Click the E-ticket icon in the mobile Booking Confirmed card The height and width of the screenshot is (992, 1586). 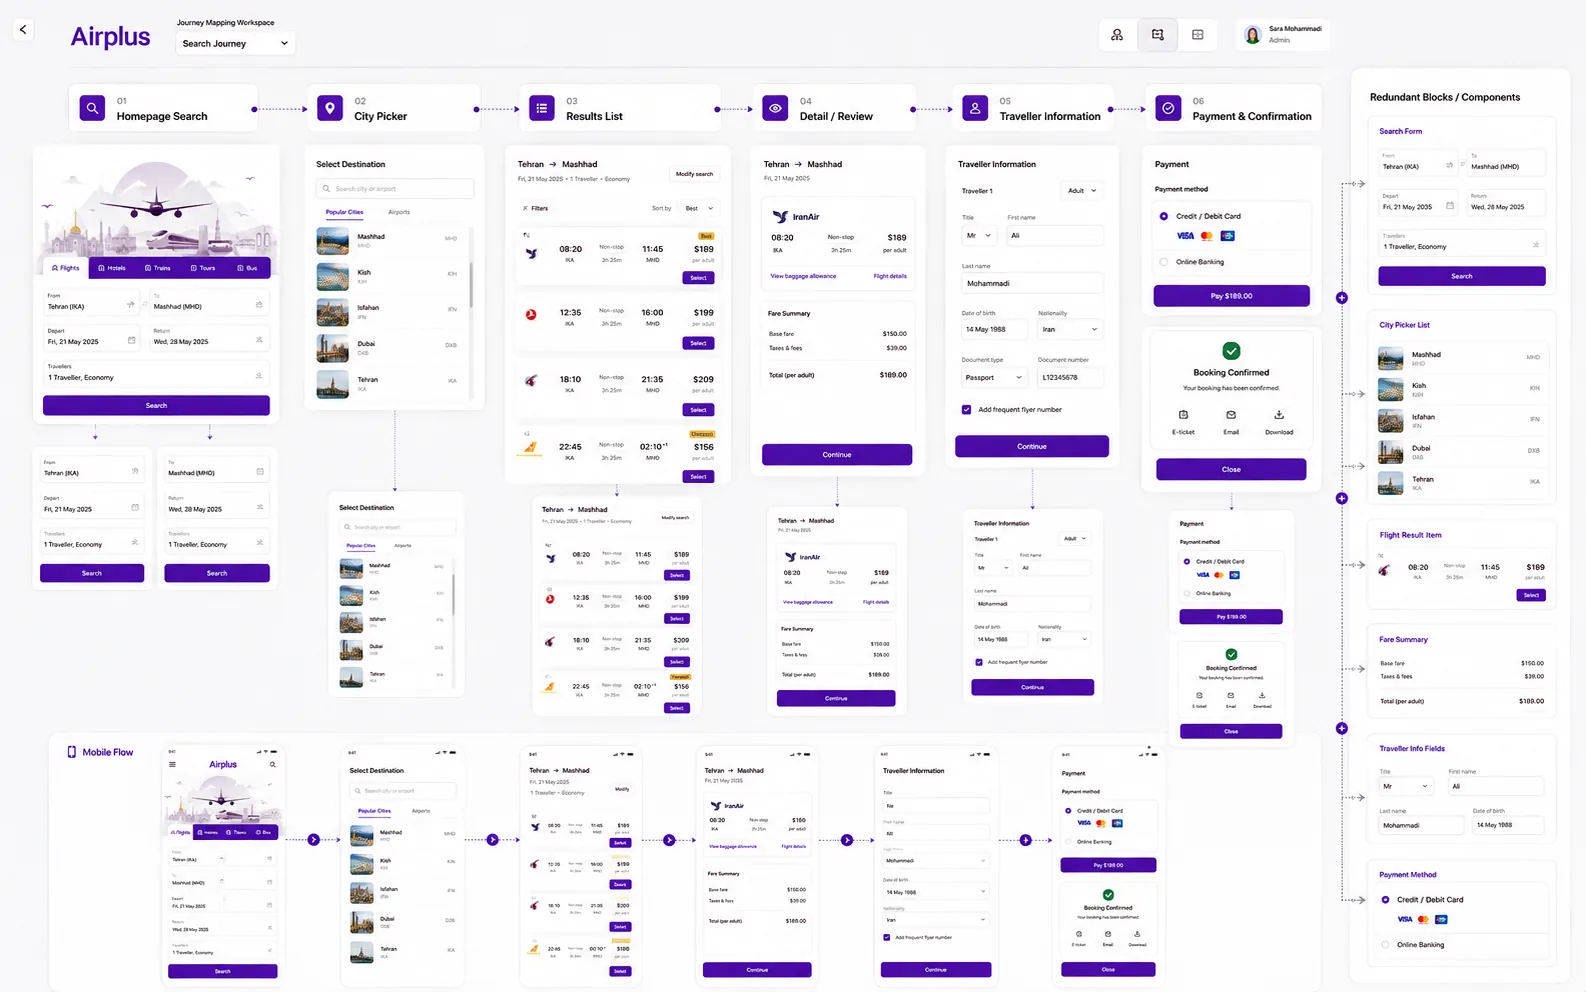[1079, 935]
